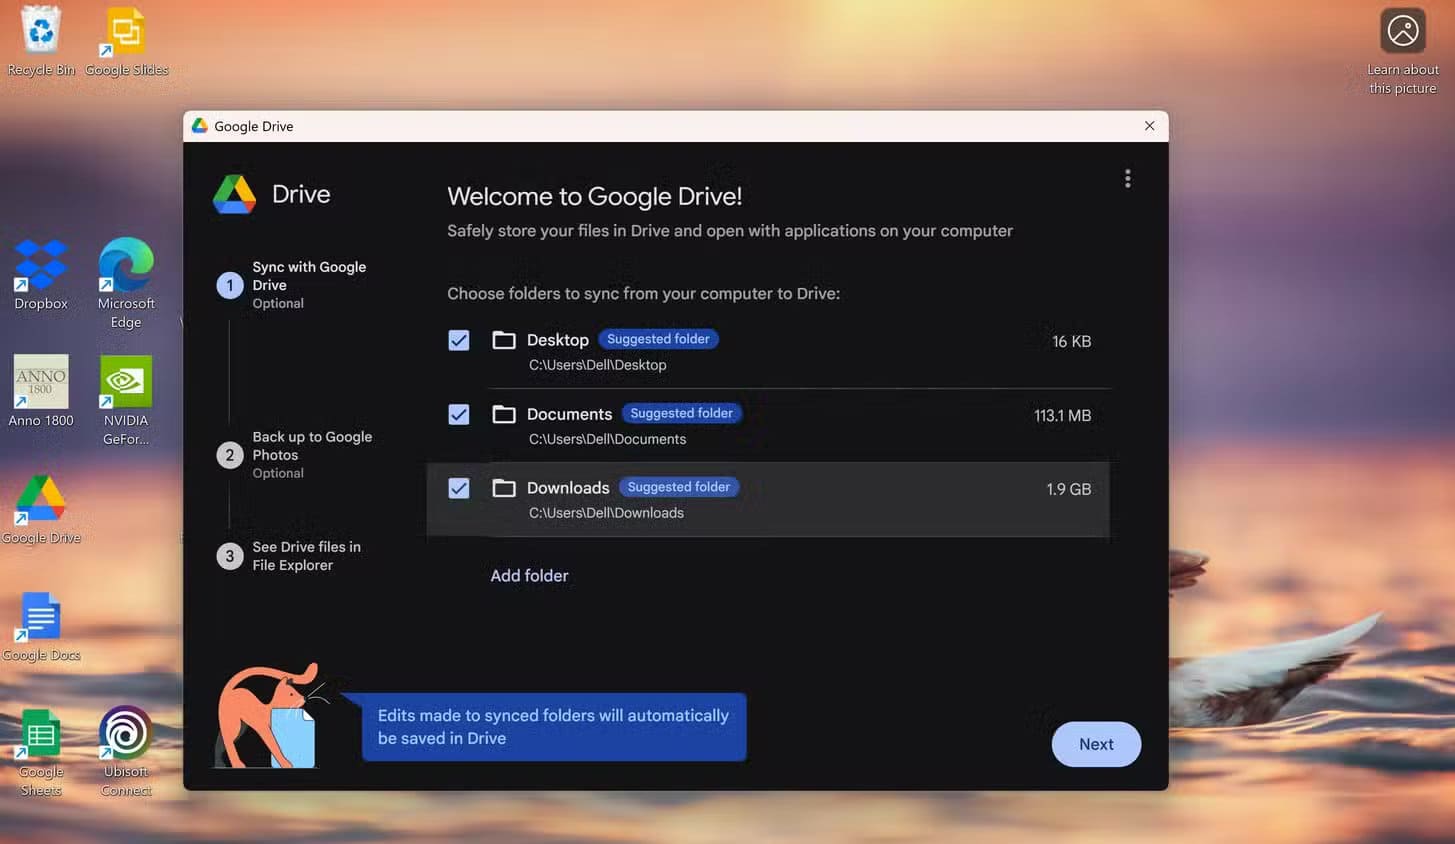Viewport: 1455px width, 844px height.
Task: Open Google Docs desktop shortcut
Action: pyautogui.click(x=41, y=618)
